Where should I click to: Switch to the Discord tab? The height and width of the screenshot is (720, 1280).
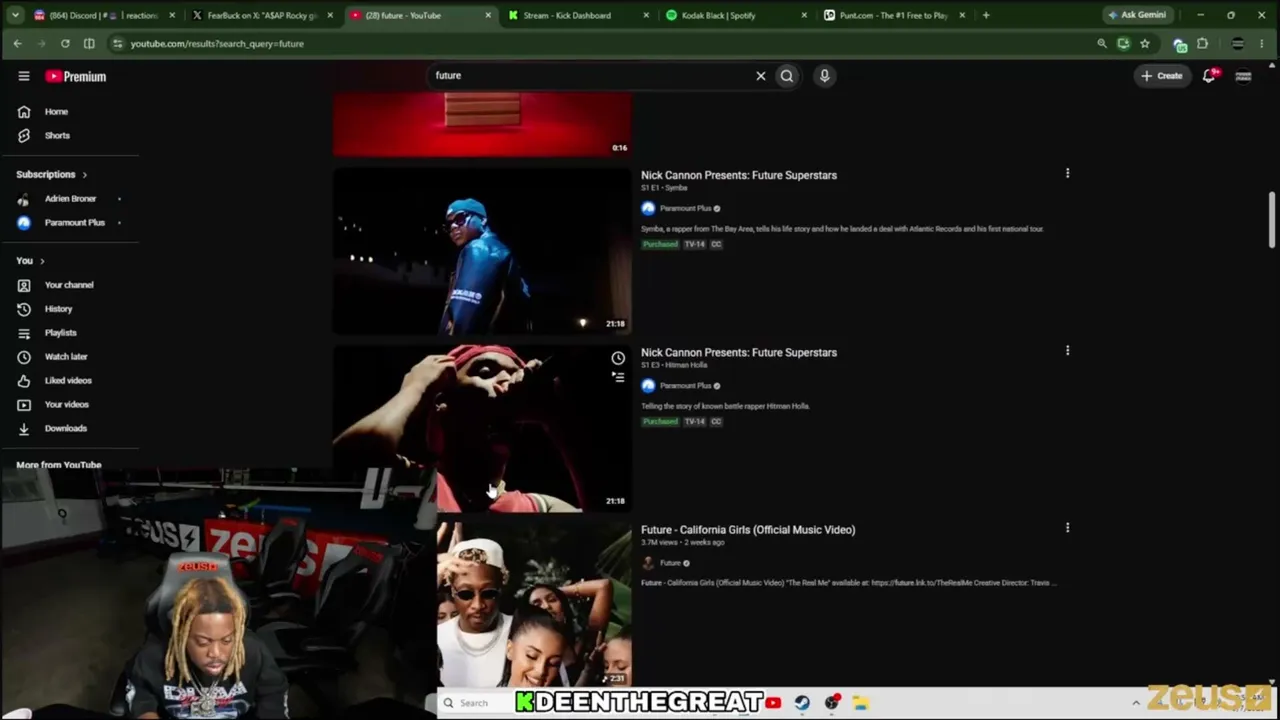(103, 15)
